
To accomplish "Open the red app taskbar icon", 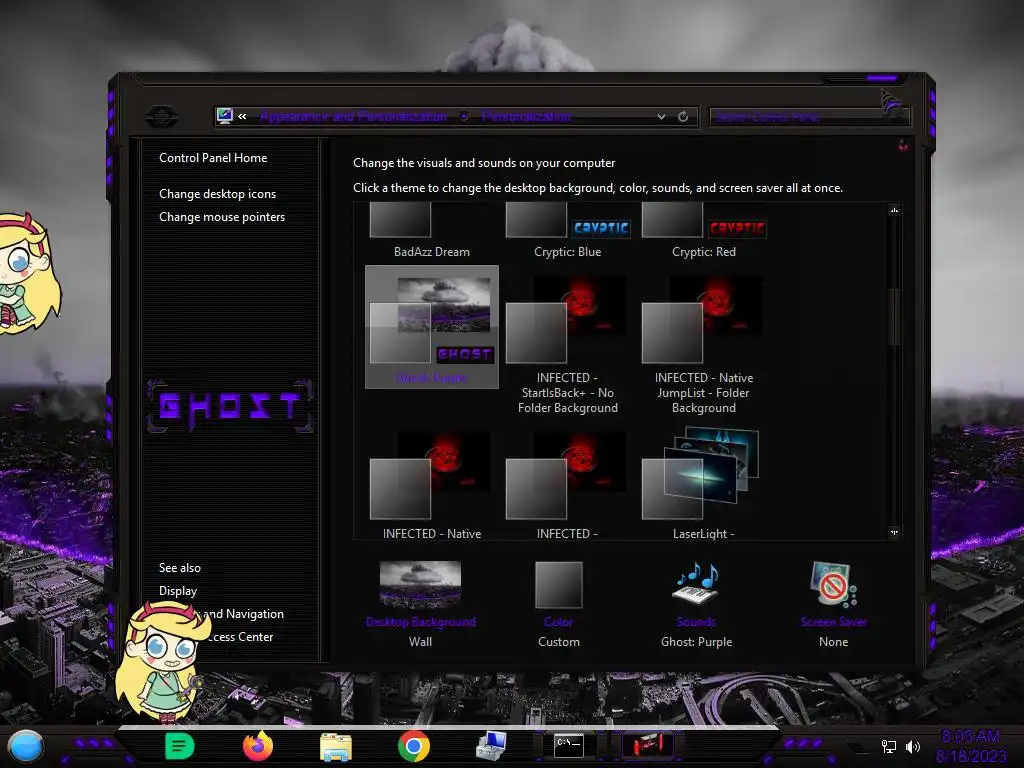I will point(648,745).
